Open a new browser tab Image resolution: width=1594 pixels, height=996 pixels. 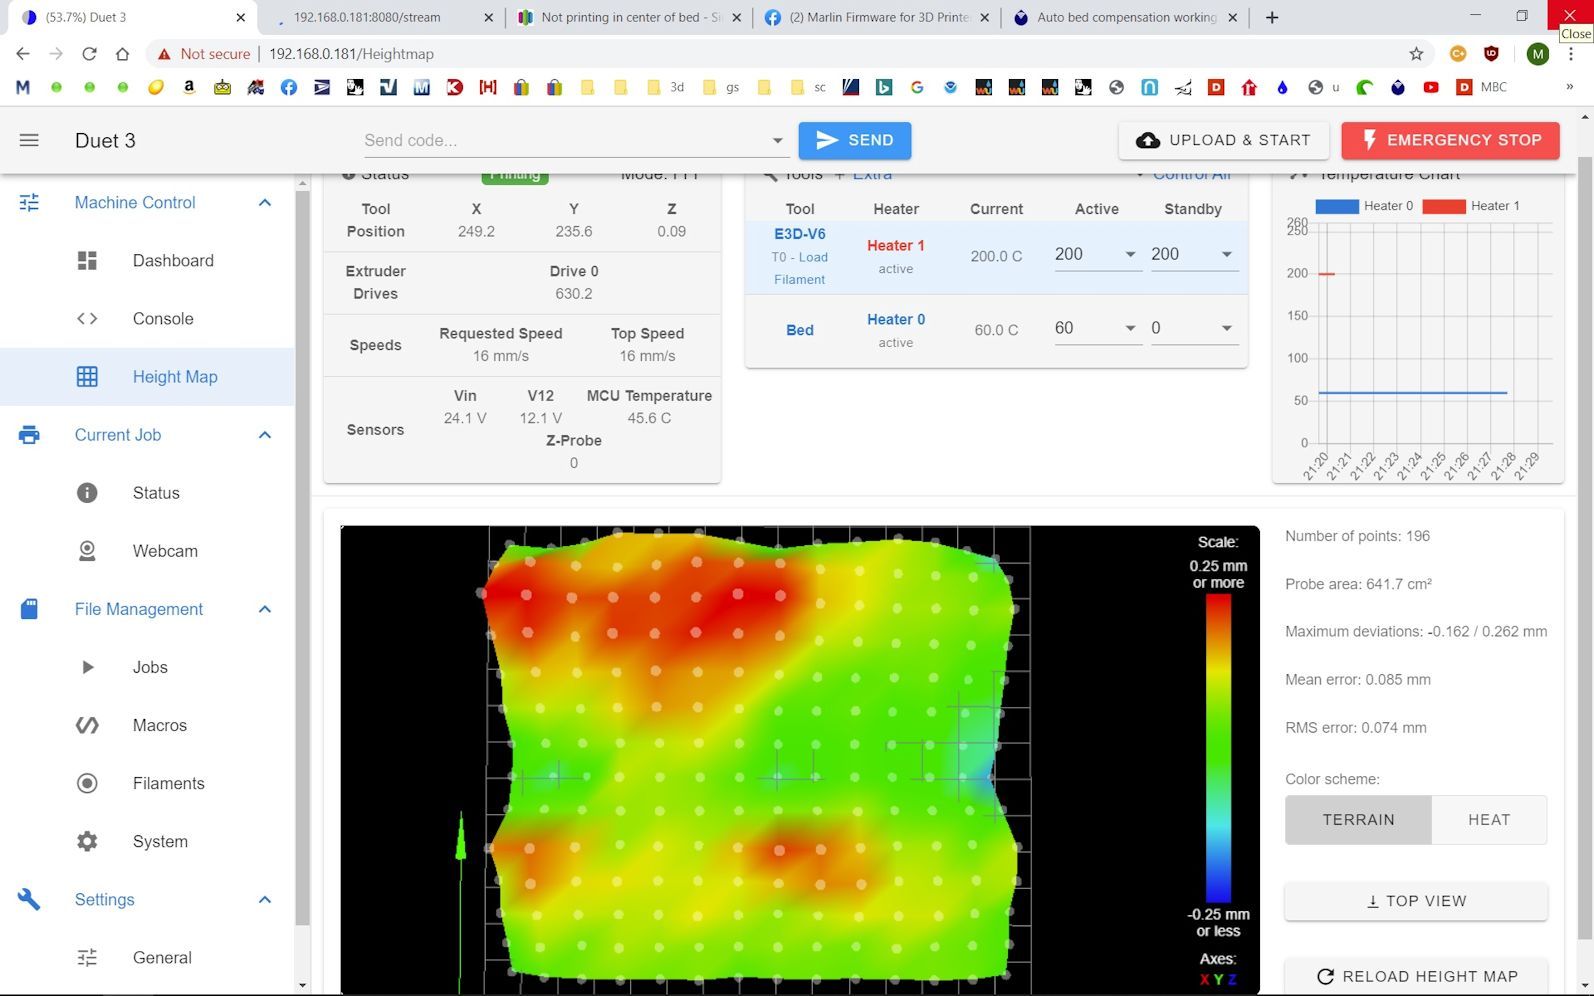[x=1272, y=17]
